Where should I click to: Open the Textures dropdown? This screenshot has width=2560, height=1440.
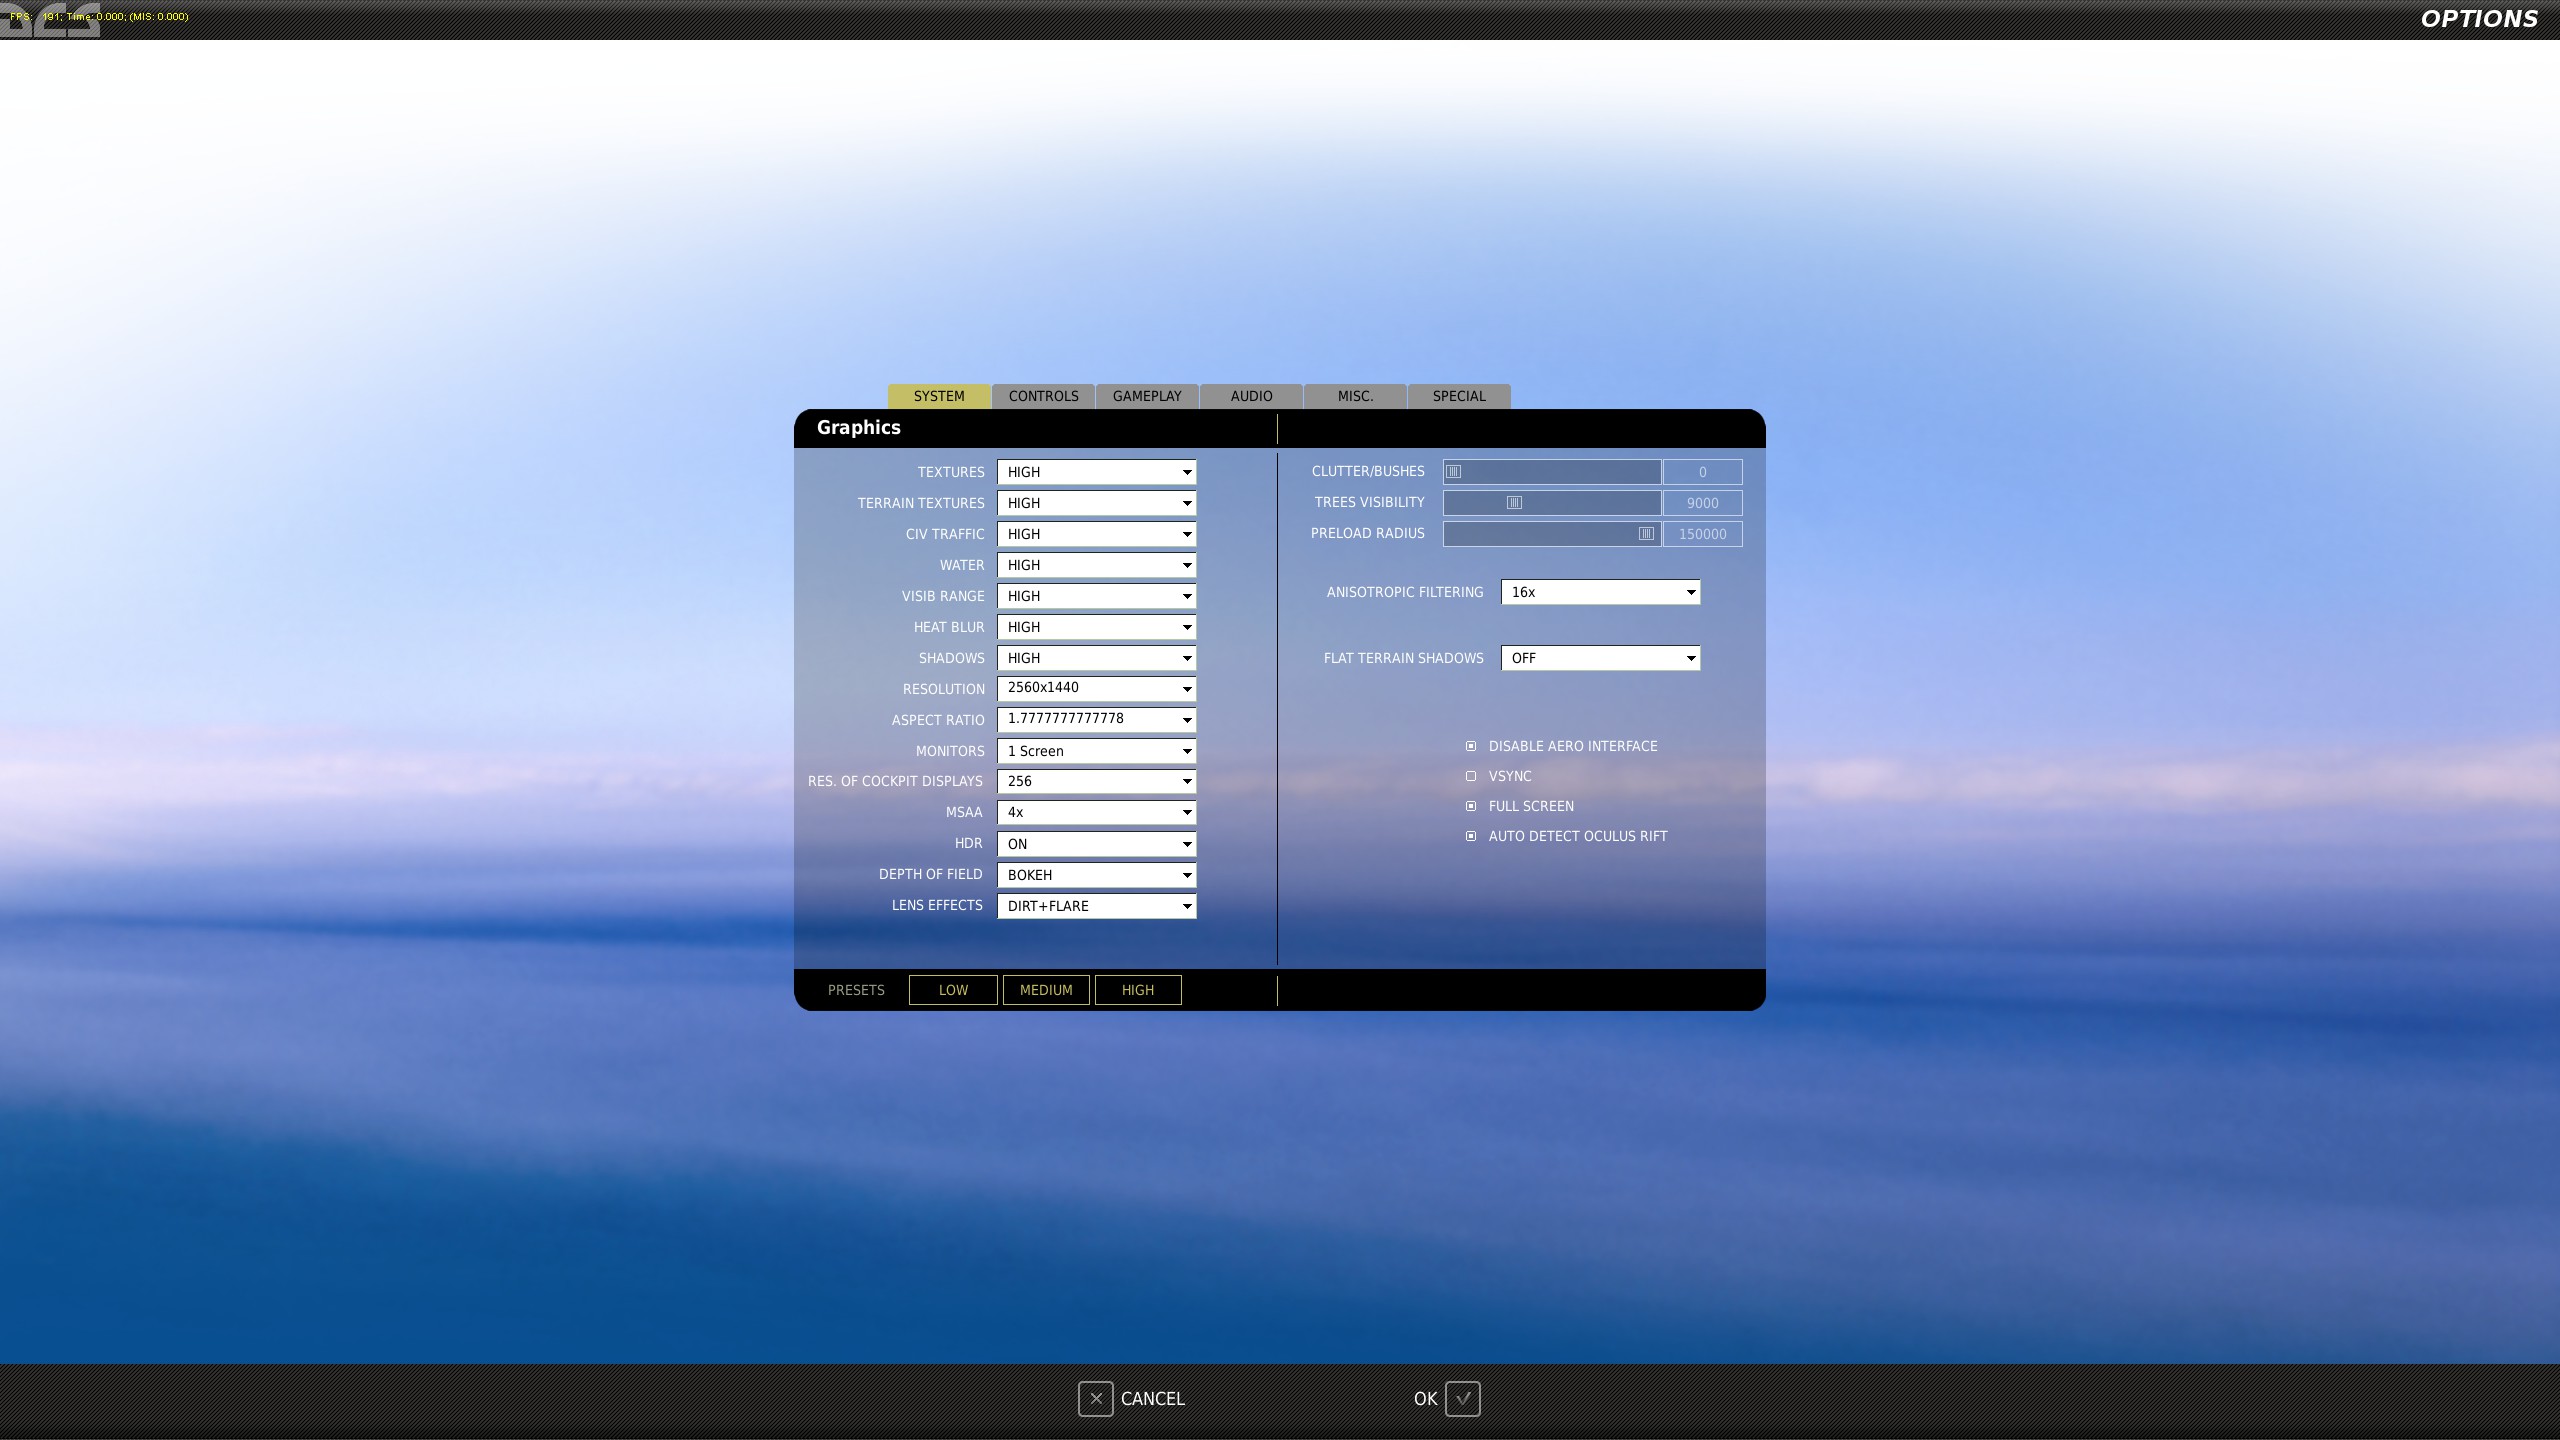pos(1096,472)
